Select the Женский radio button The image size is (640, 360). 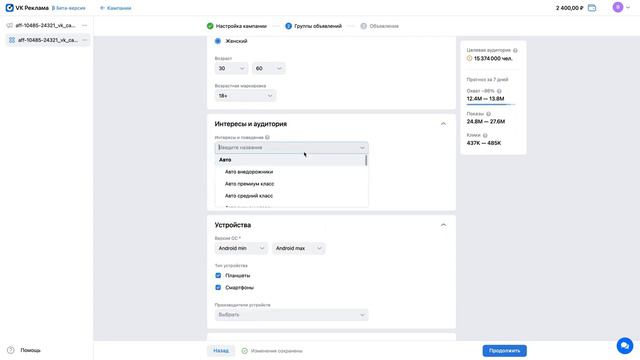[x=218, y=41]
